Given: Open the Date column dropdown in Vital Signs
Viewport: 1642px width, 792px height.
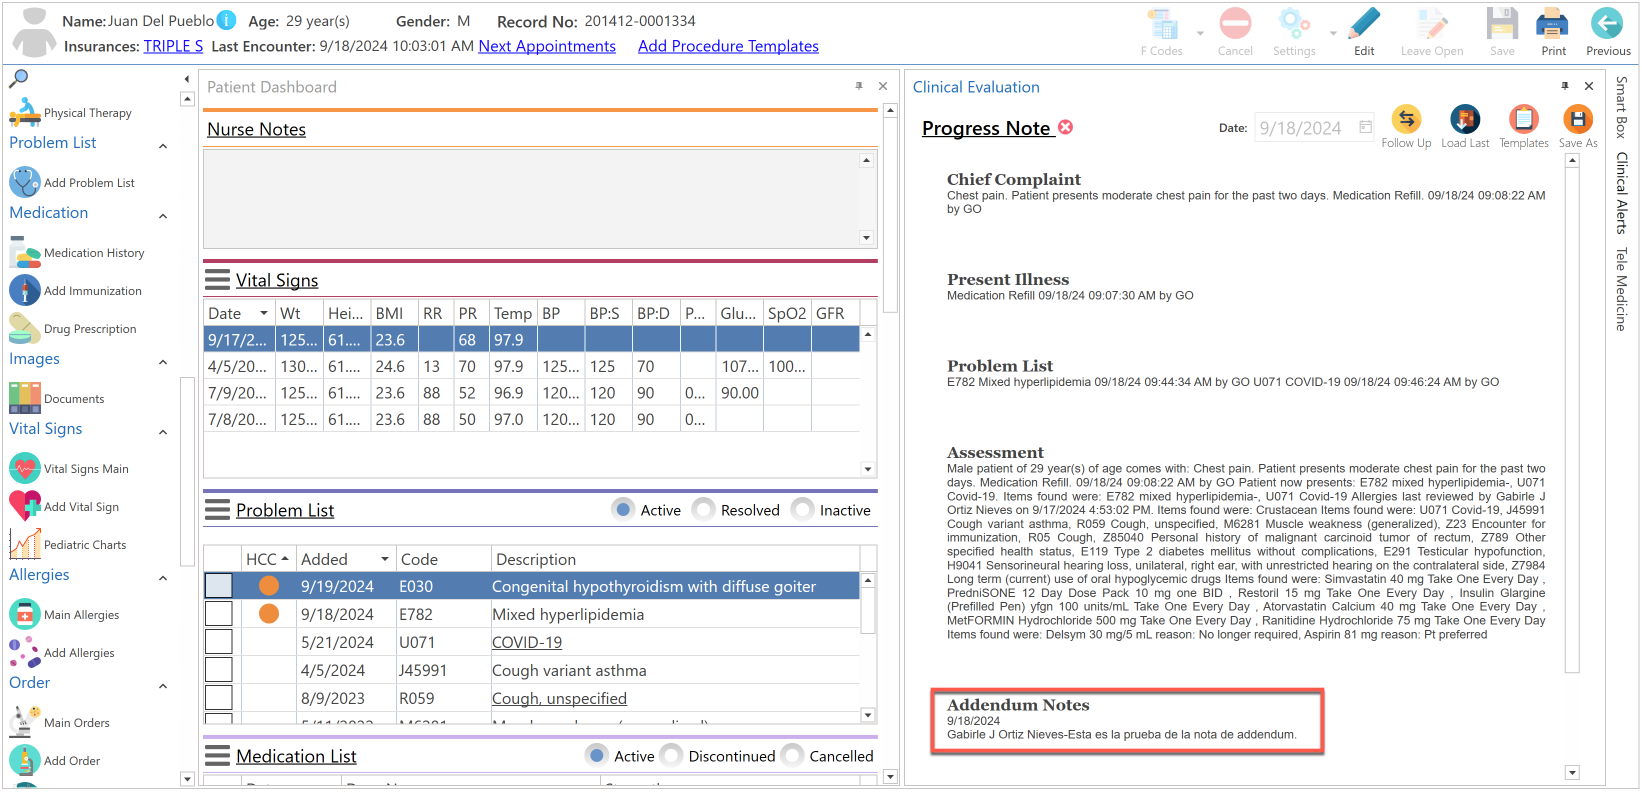Looking at the screenshot, I should (x=264, y=313).
